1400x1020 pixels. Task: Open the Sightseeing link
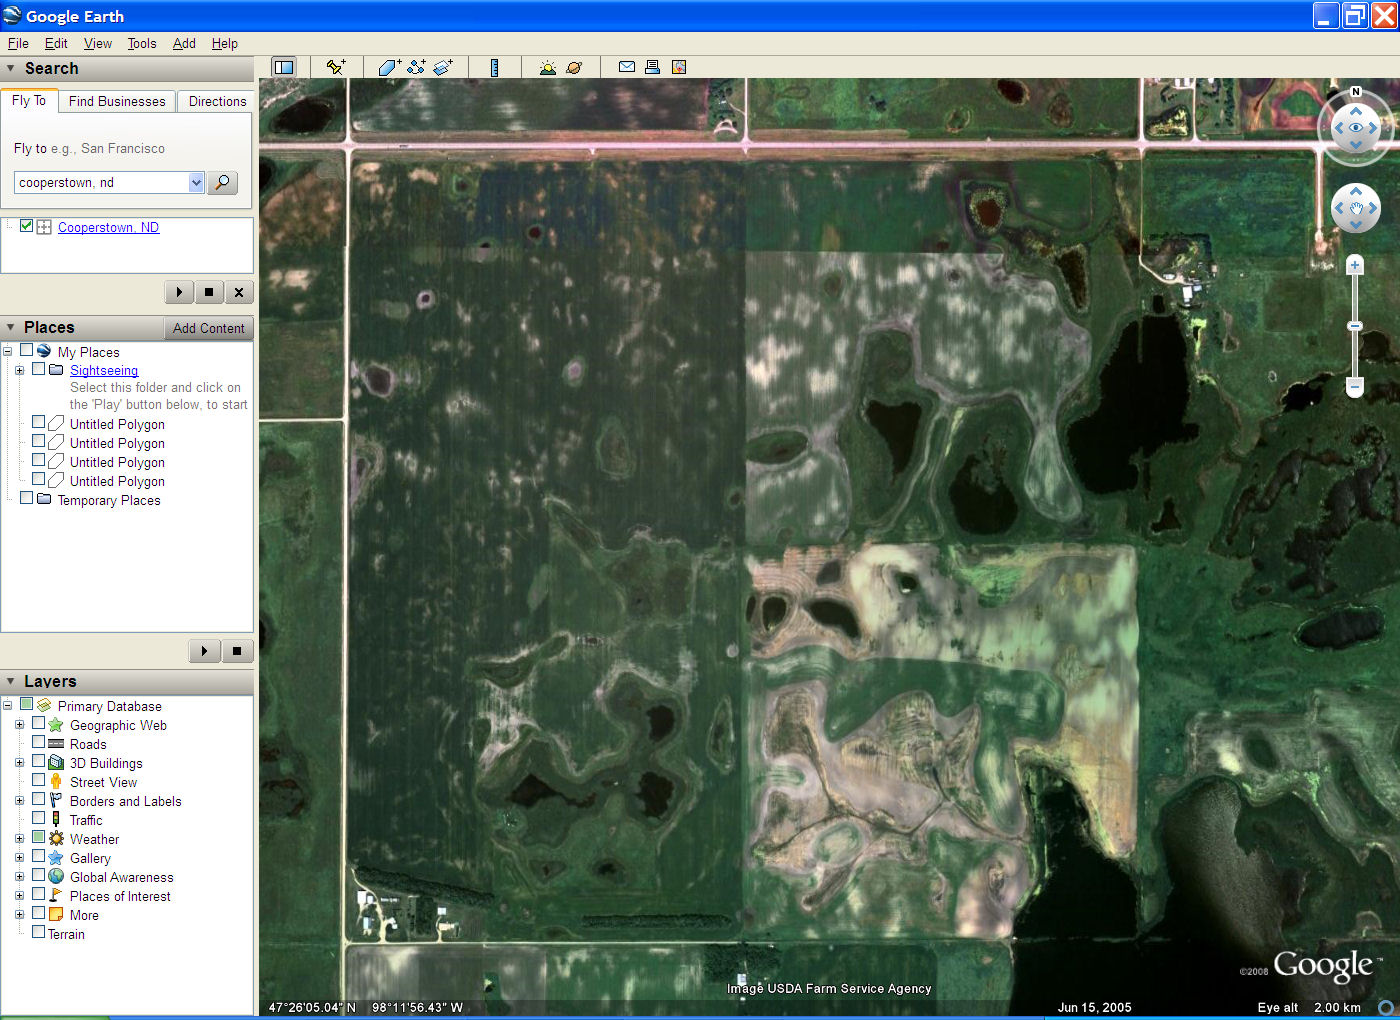point(104,370)
